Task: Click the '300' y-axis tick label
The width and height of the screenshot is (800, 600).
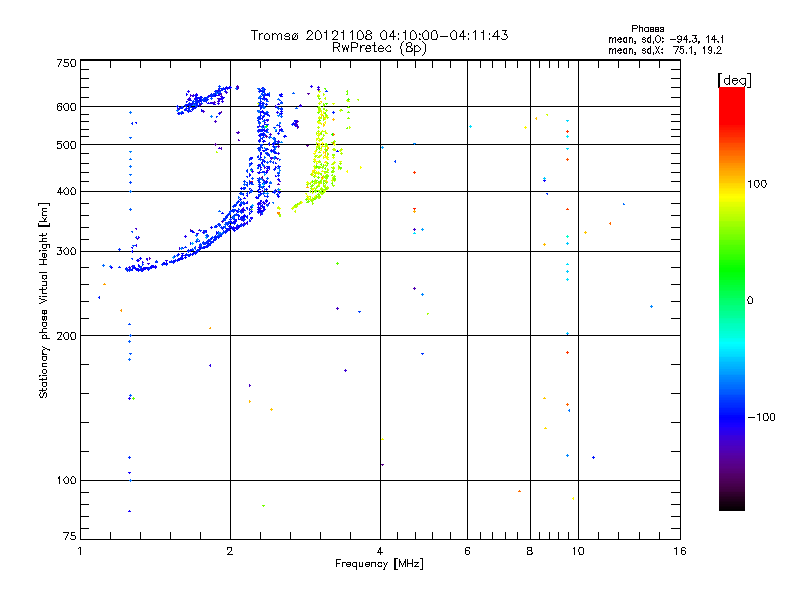Action: pyautogui.click(x=66, y=252)
